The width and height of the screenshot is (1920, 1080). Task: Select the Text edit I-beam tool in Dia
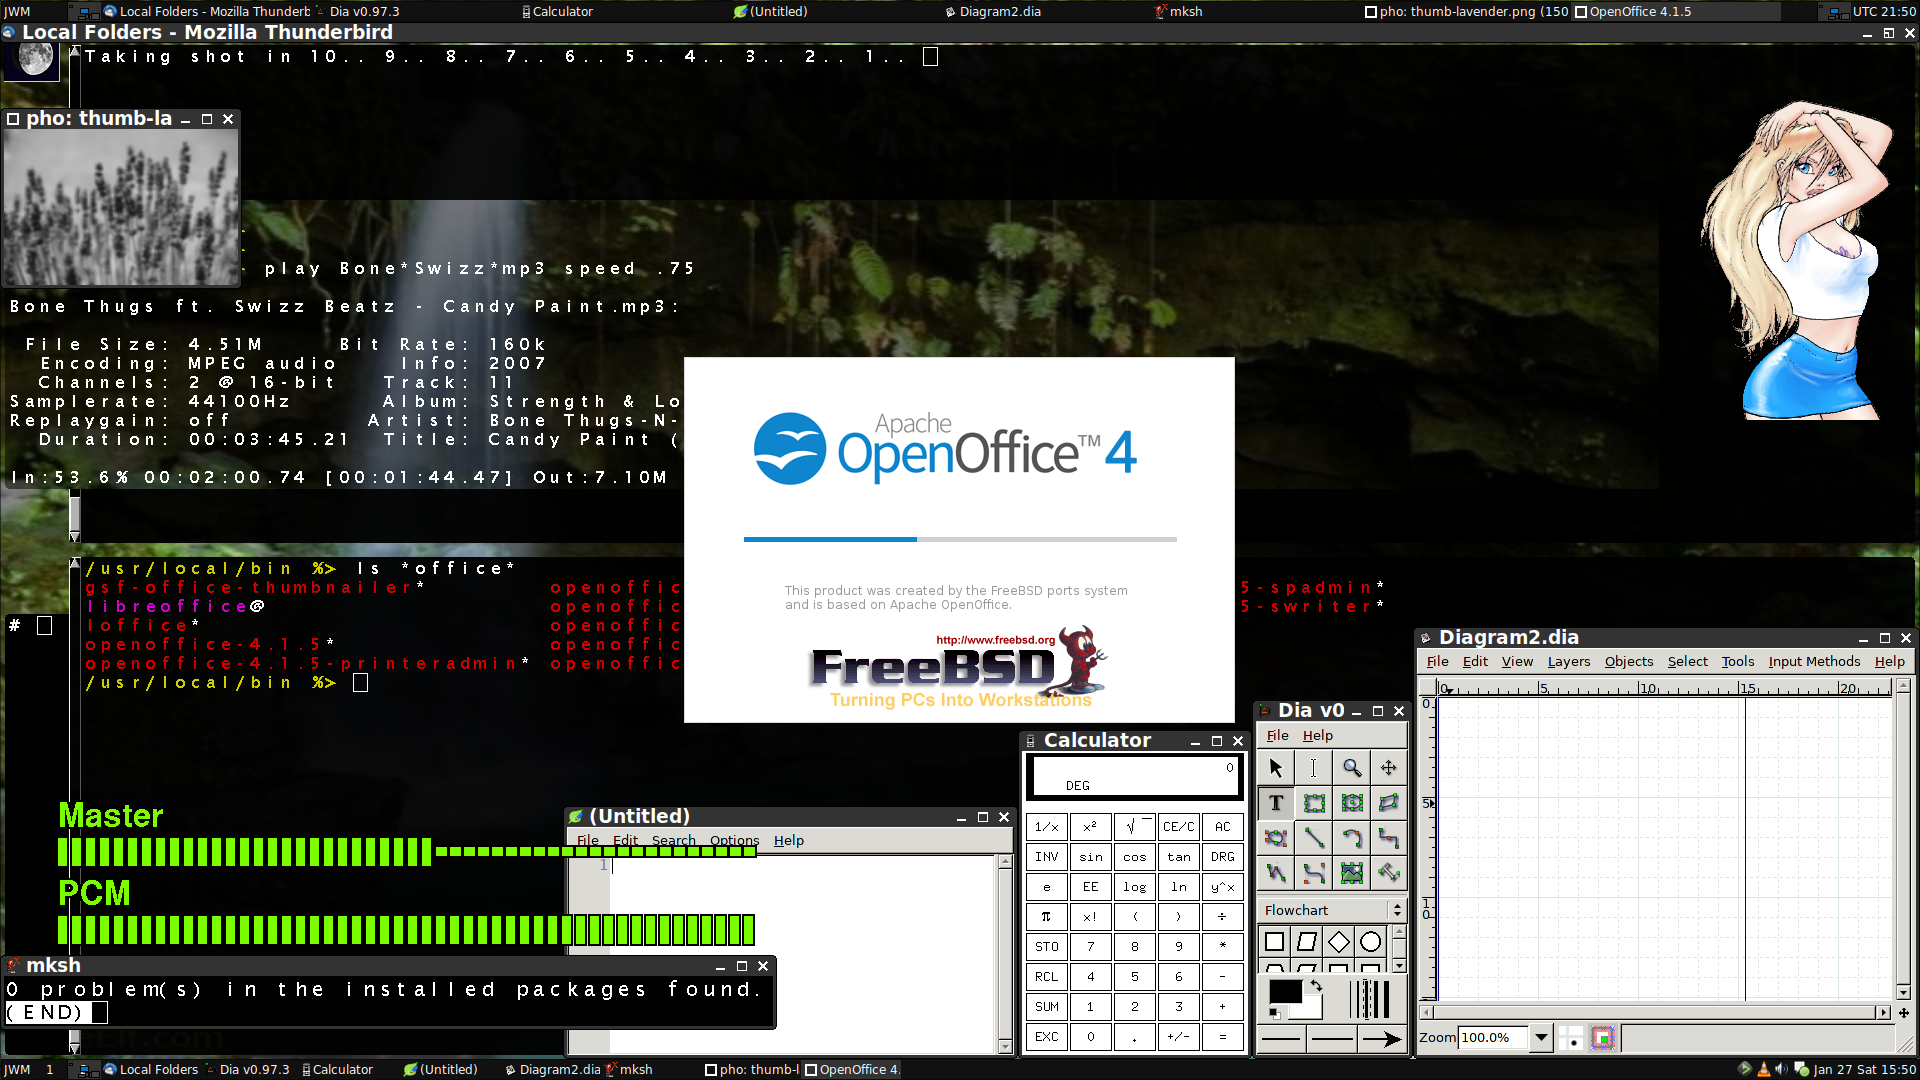pyautogui.click(x=1313, y=768)
